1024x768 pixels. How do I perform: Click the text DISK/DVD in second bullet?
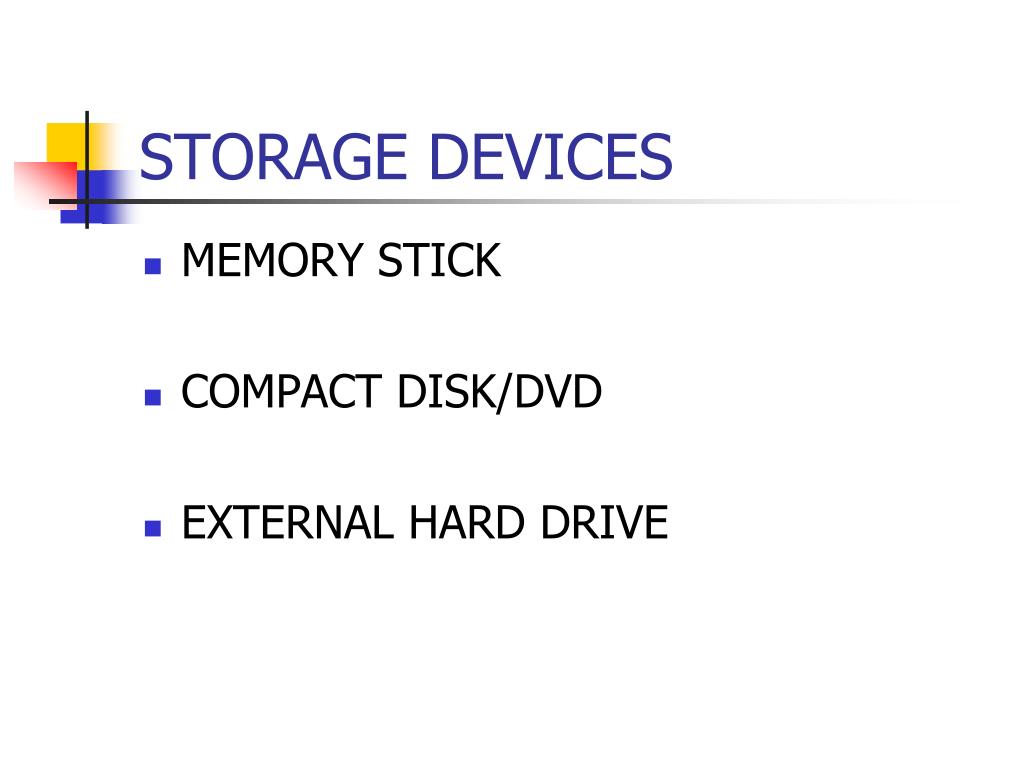[500, 392]
